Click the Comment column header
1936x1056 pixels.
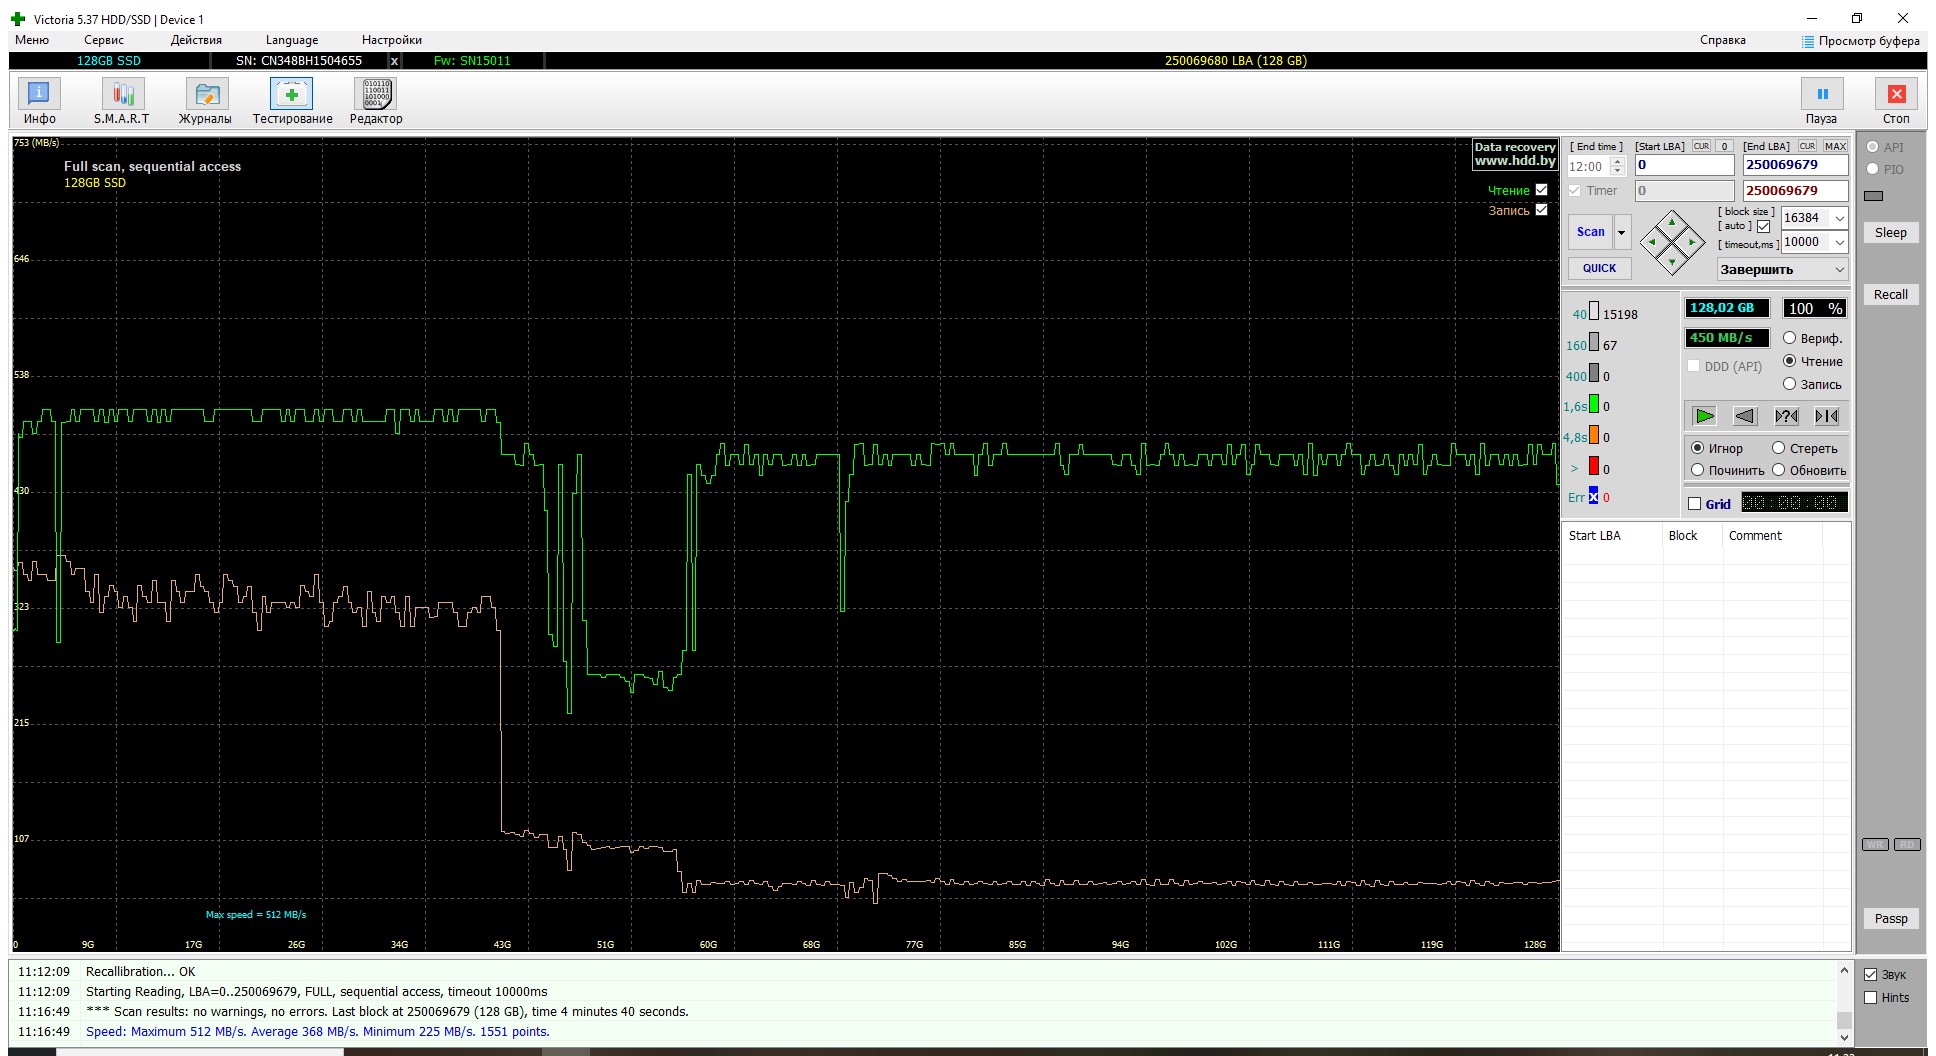[x=1772, y=536]
